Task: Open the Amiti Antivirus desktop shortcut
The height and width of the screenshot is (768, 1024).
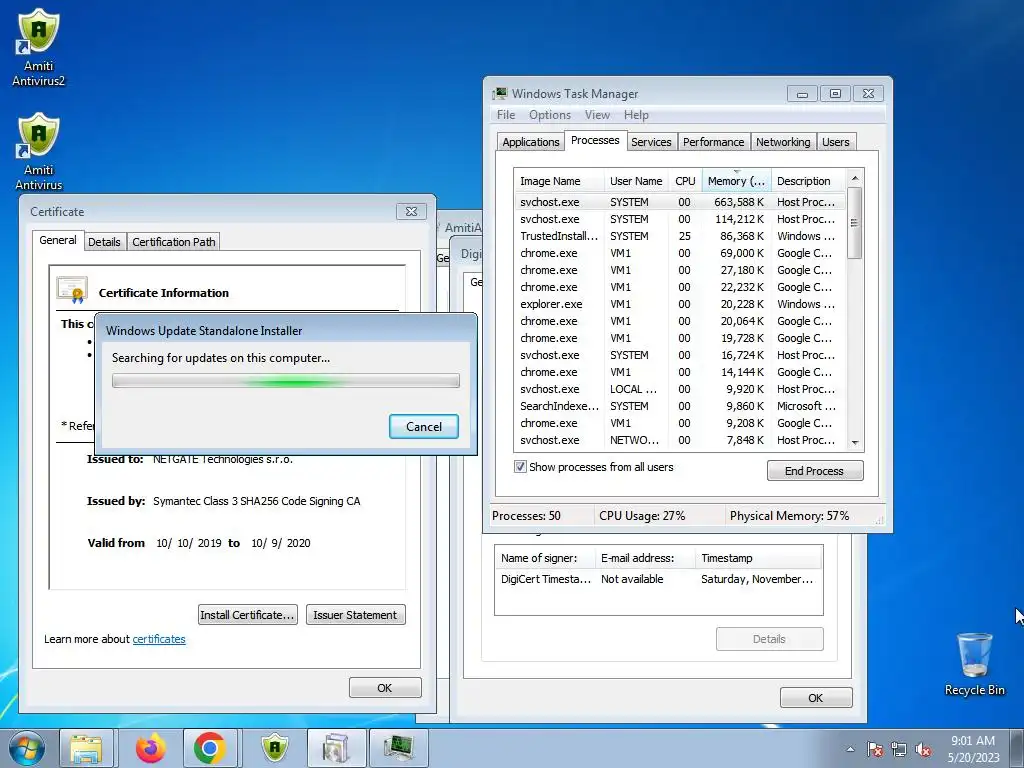Action: (x=39, y=152)
